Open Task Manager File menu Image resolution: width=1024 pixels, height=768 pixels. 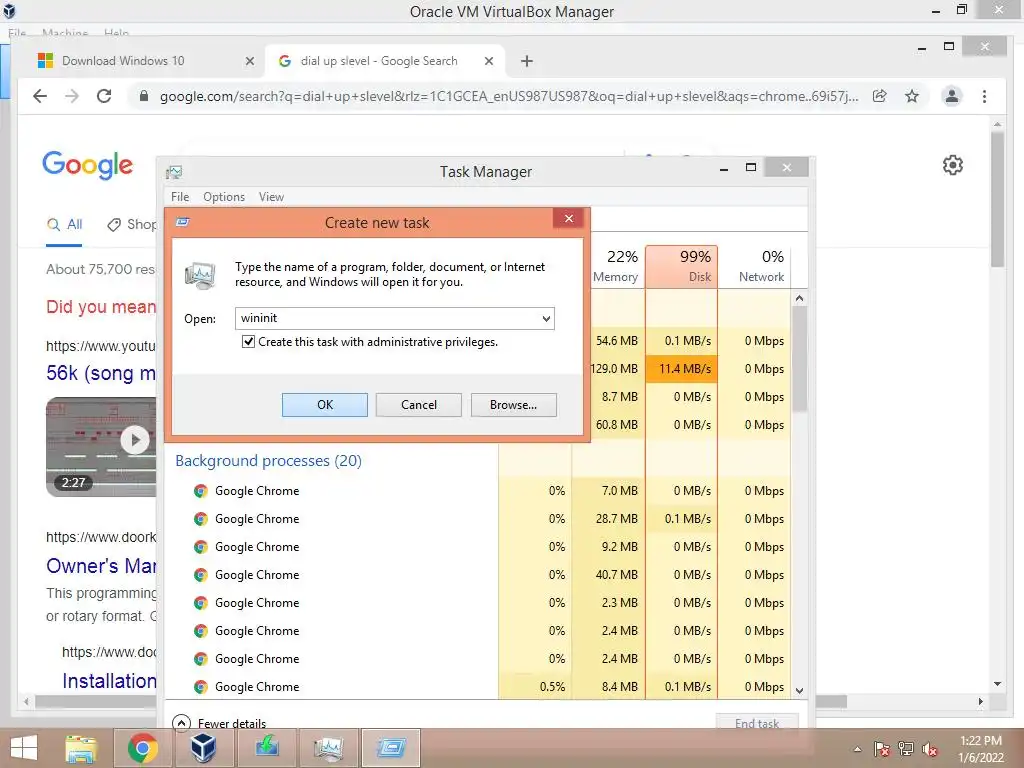(180, 197)
